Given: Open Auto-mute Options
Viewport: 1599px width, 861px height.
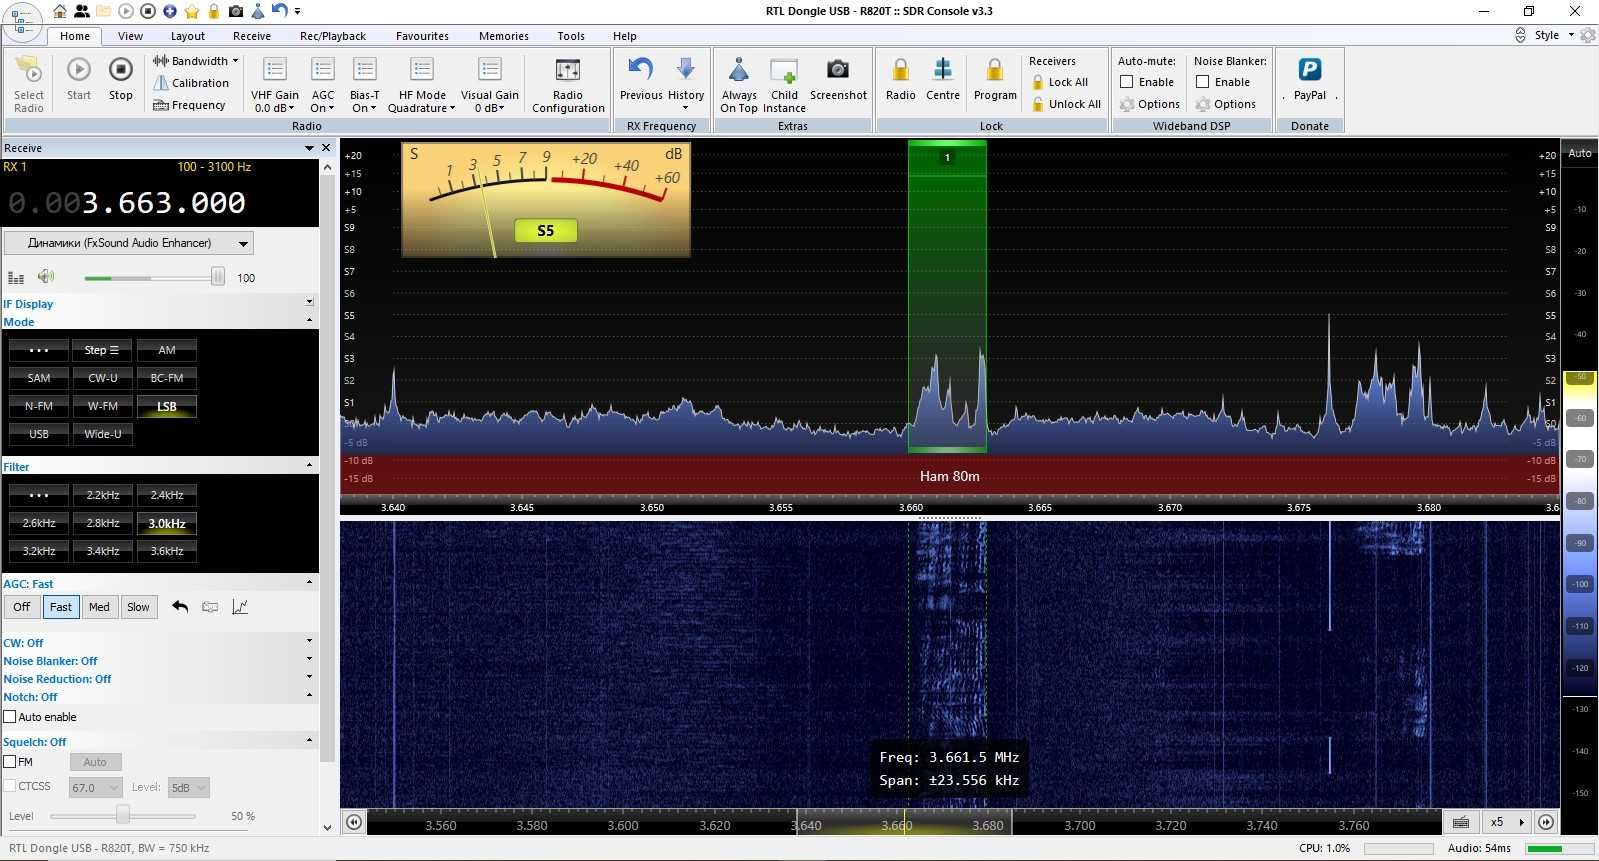Looking at the screenshot, I should click(1150, 104).
